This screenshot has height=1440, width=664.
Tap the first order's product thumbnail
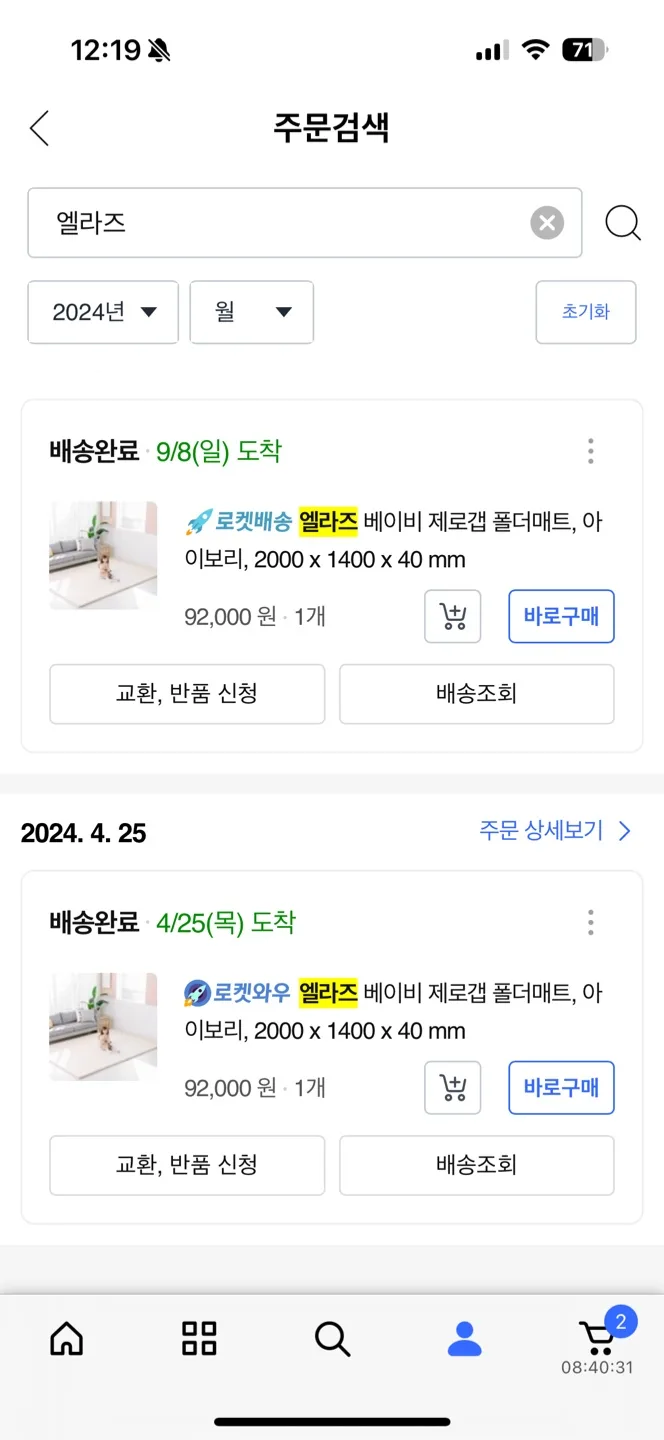[x=103, y=555]
